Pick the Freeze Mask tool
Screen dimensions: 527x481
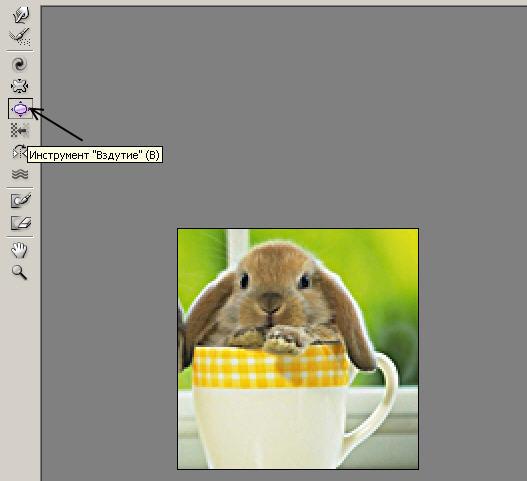click(x=21, y=200)
